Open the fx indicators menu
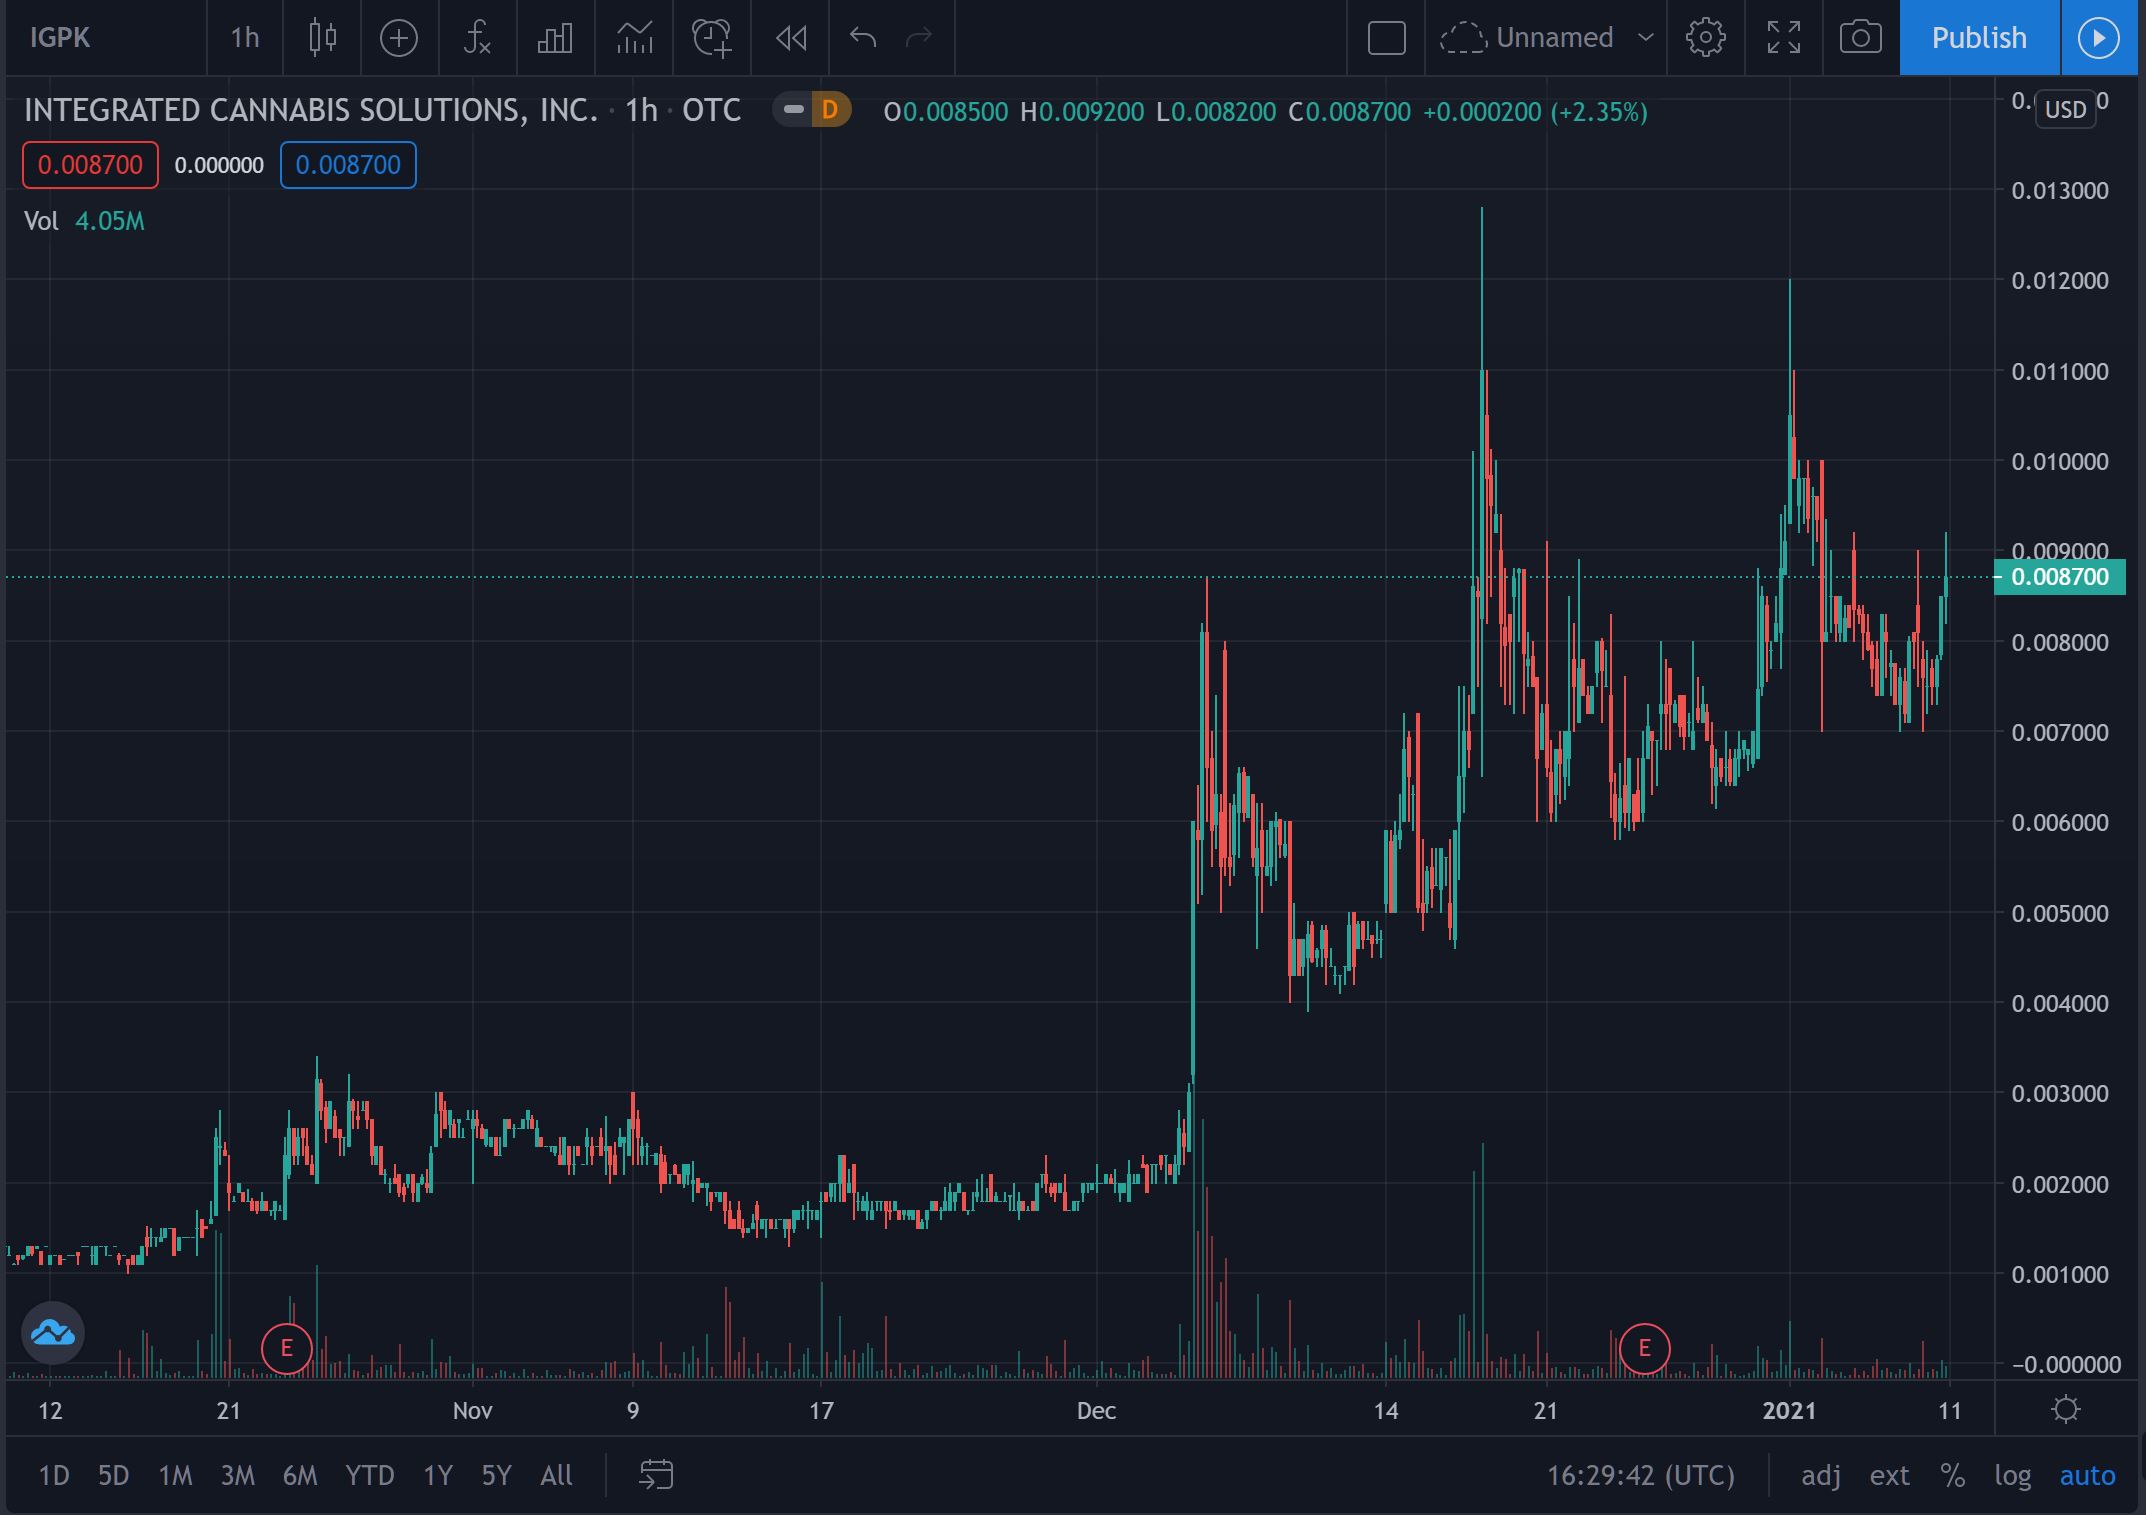Screen dimensions: 2146x1515 (x=477, y=38)
